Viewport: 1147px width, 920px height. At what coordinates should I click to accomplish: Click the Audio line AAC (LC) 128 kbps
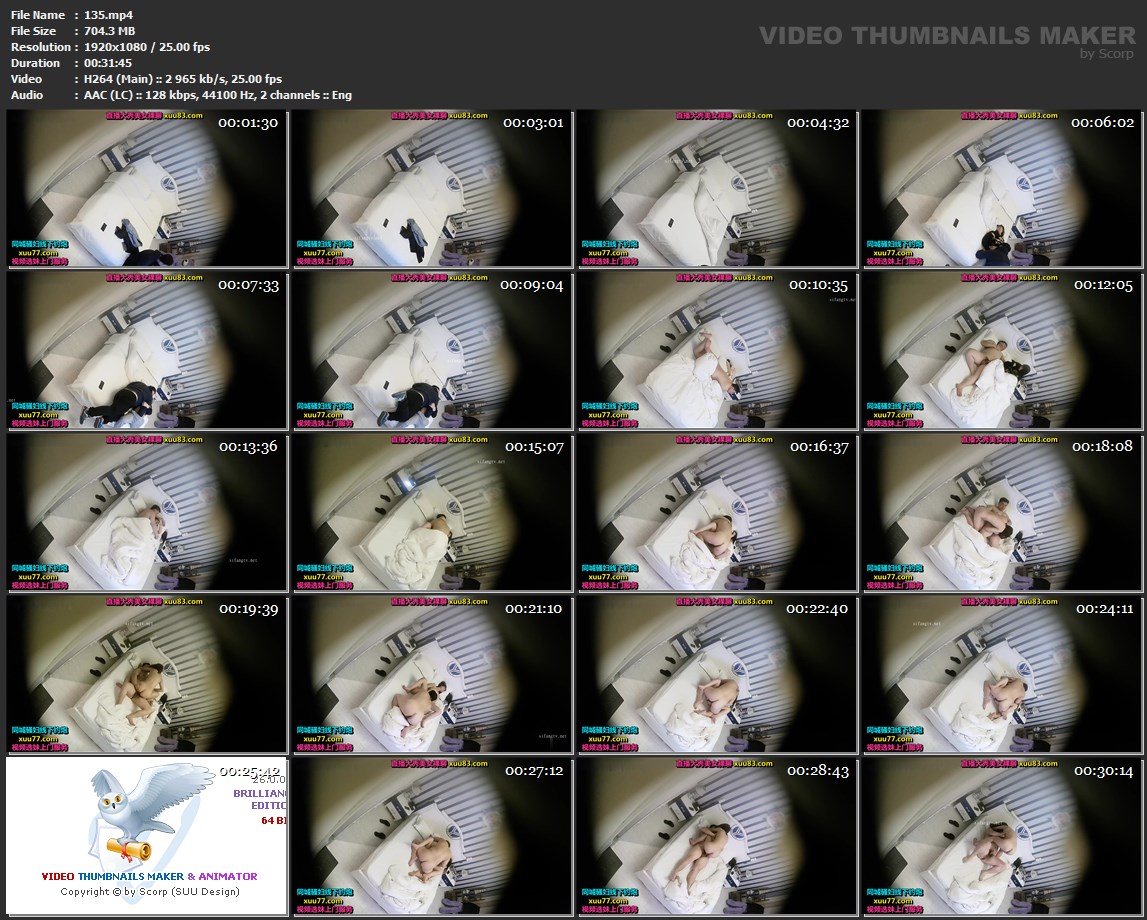tap(218, 95)
